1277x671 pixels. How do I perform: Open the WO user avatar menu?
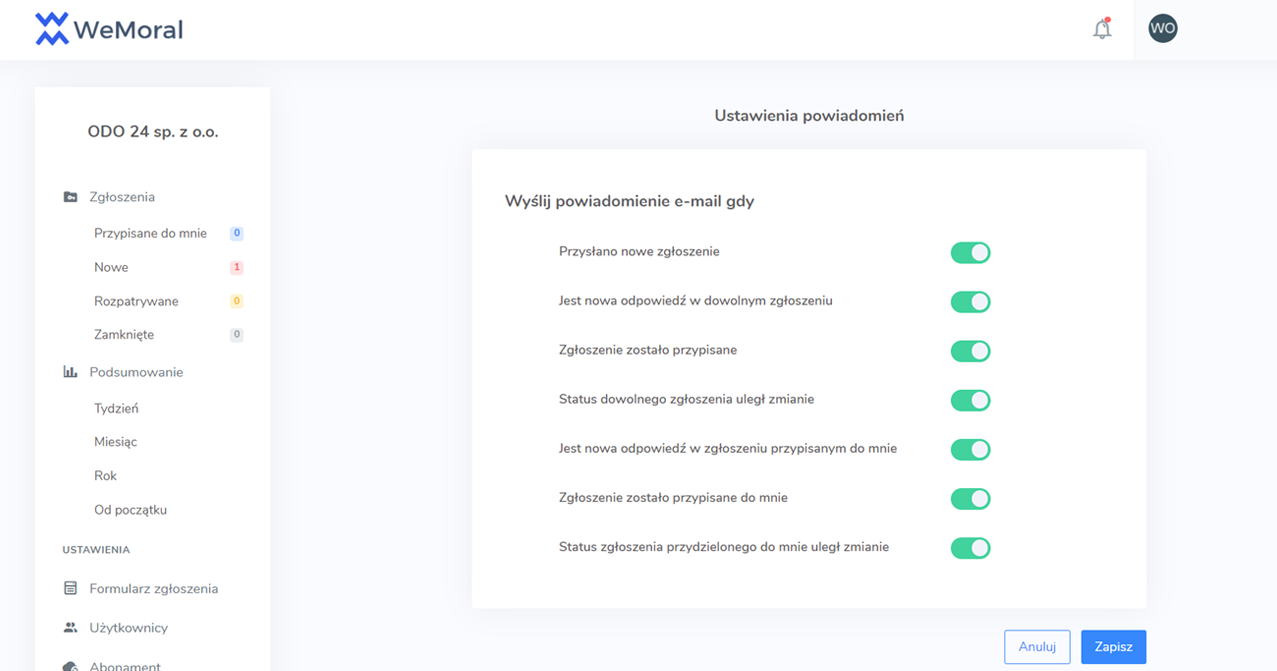[x=1163, y=28]
